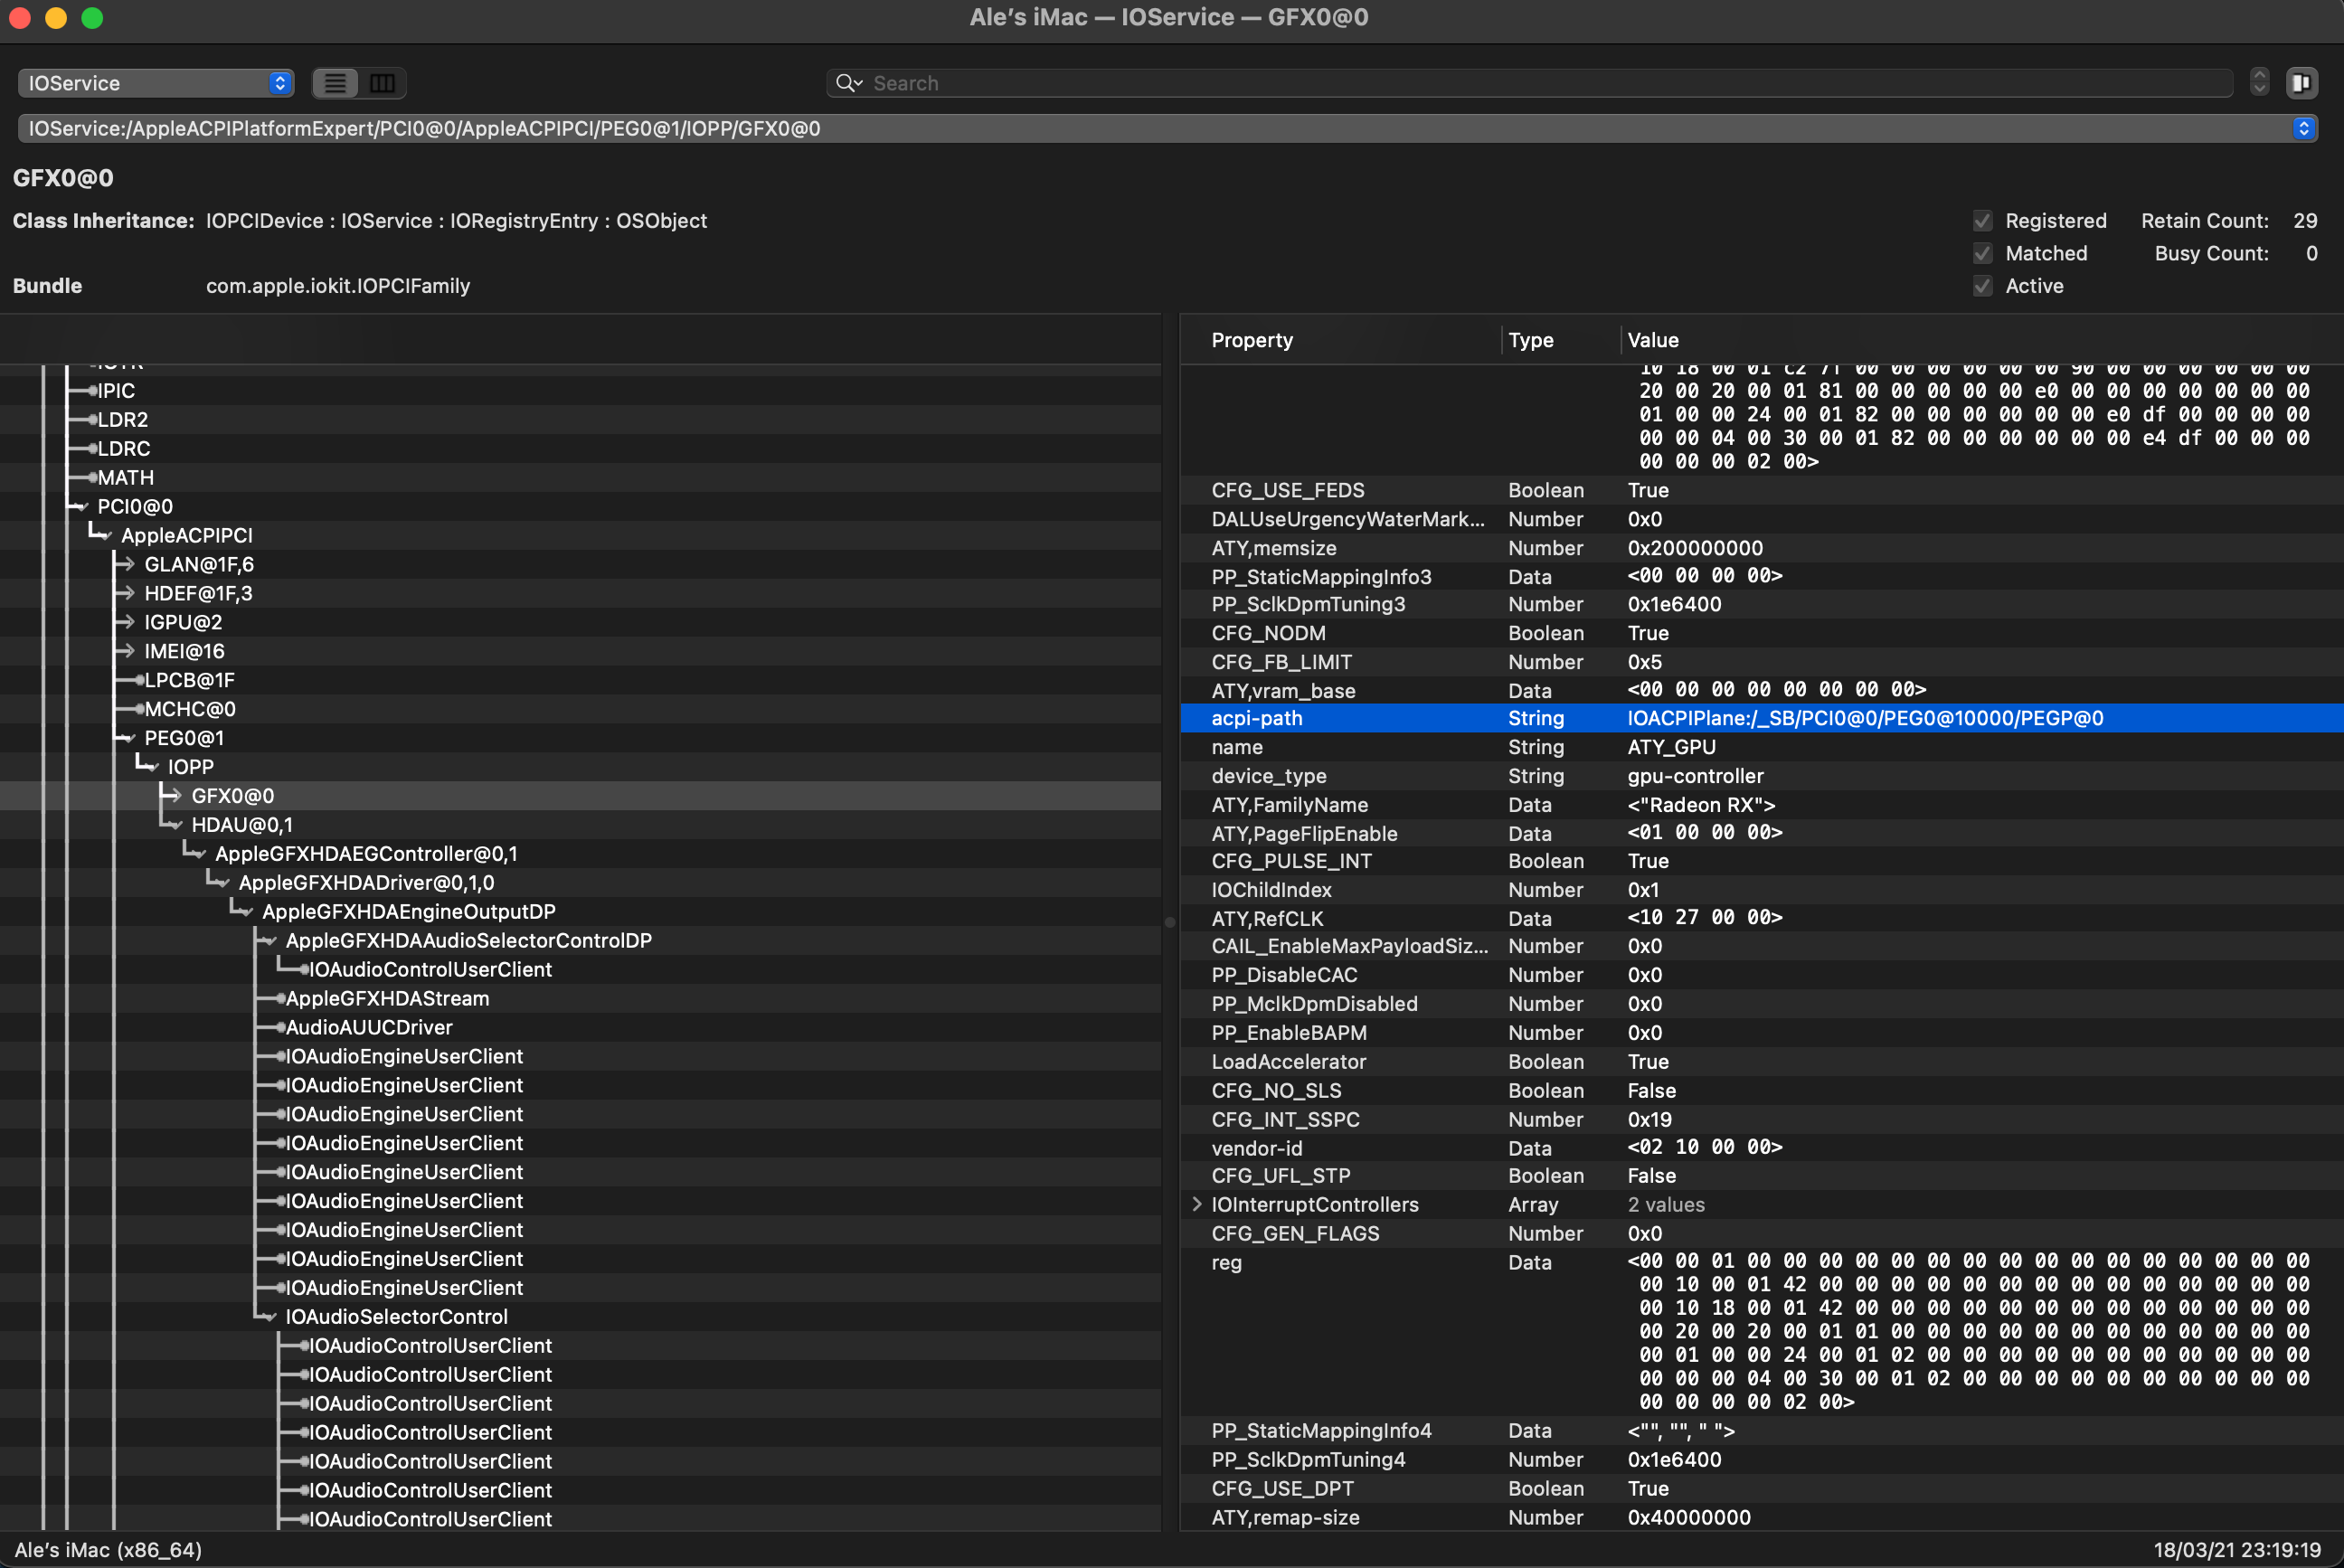Select the GFX0@0 tree item
This screenshot has width=2344, height=1568.
click(x=233, y=795)
